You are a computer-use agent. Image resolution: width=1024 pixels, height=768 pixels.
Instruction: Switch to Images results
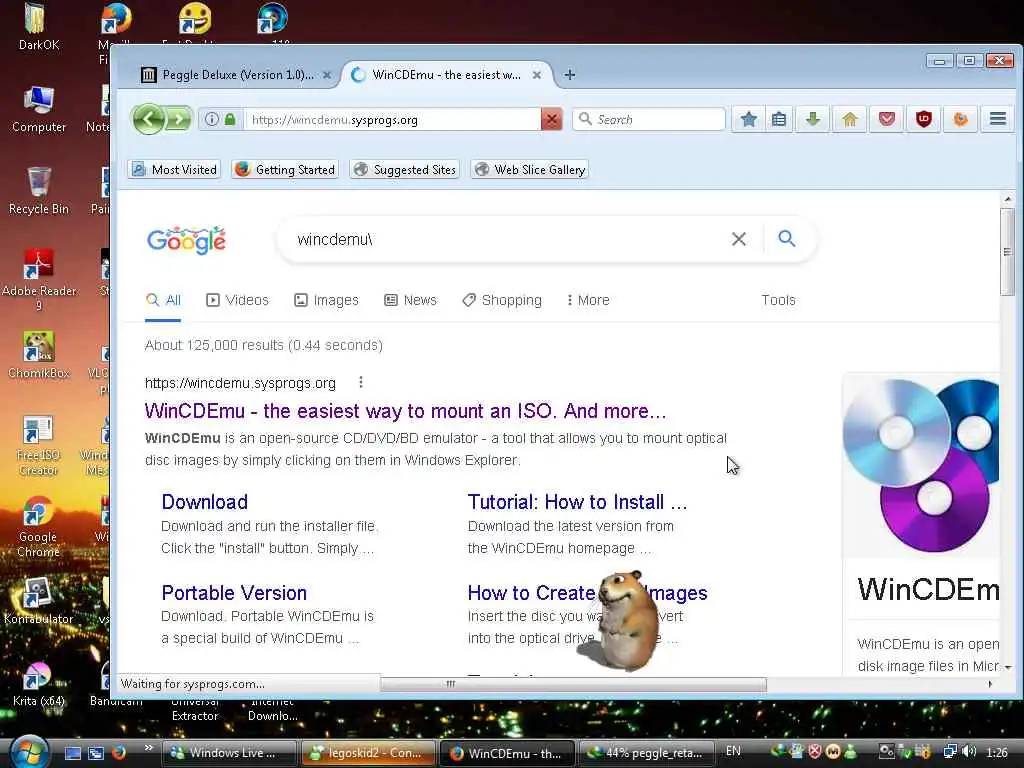(327, 300)
